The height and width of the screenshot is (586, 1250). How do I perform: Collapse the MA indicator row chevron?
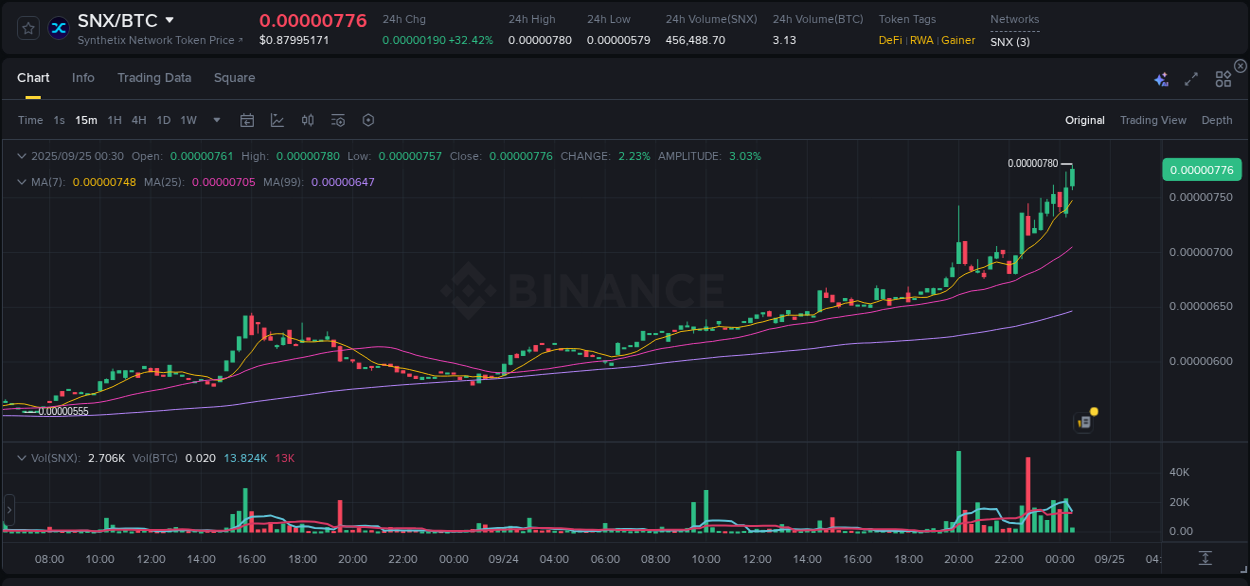click(x=22, y=182)
